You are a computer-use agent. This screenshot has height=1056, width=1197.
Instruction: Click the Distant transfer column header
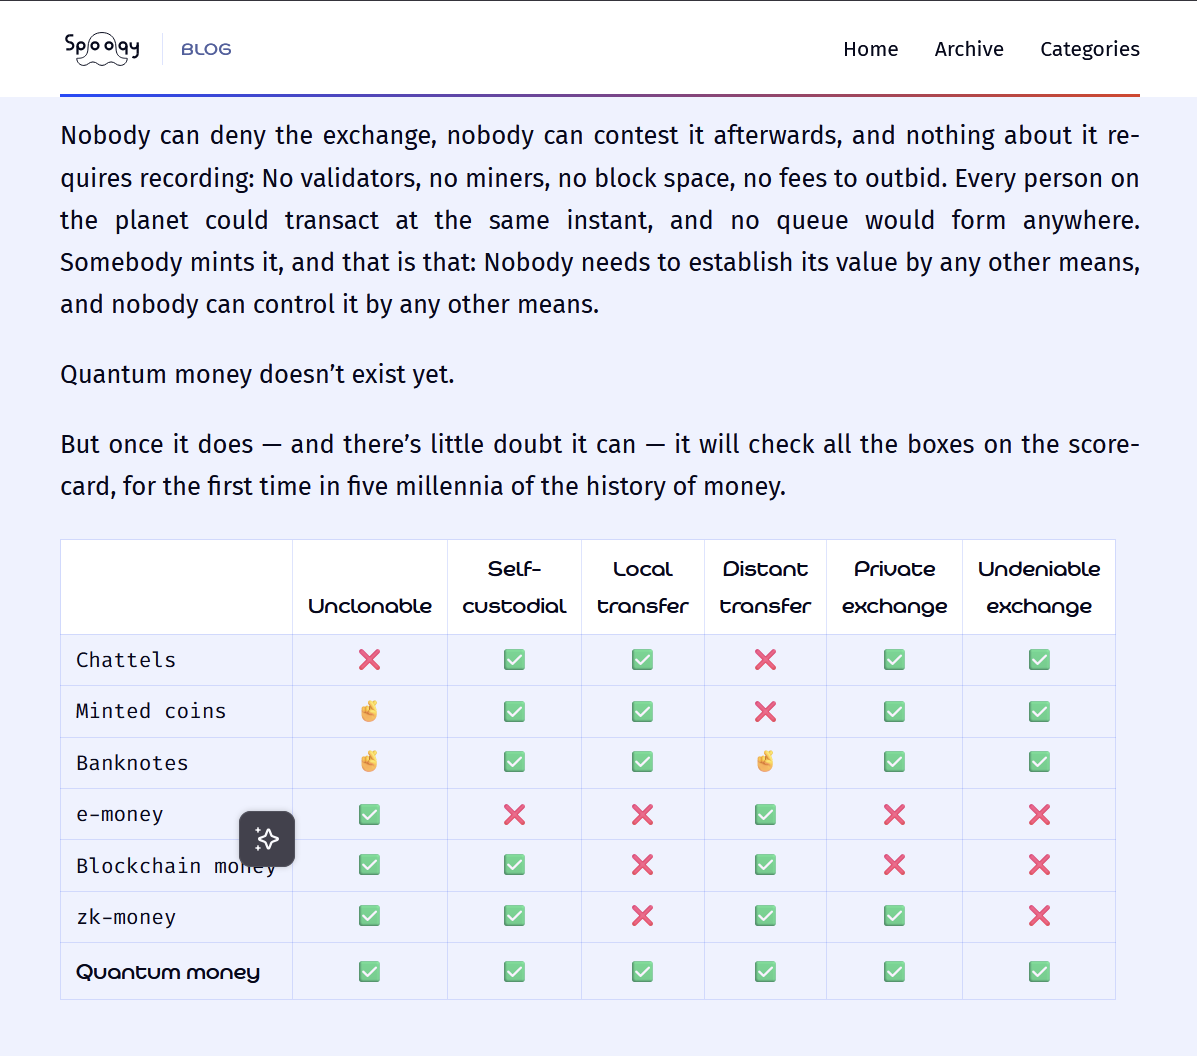[x=765, y=587]
